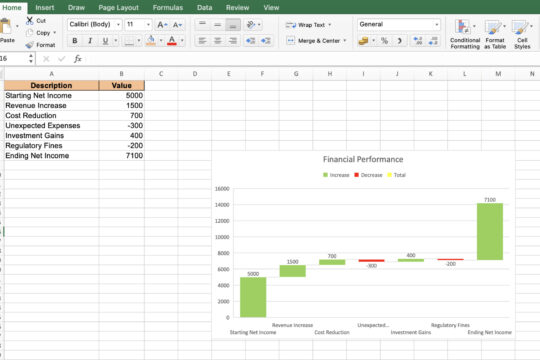This screenshot has width=540, height=360.
Task: Apply comma style format
Action: [x=399, y=41]
